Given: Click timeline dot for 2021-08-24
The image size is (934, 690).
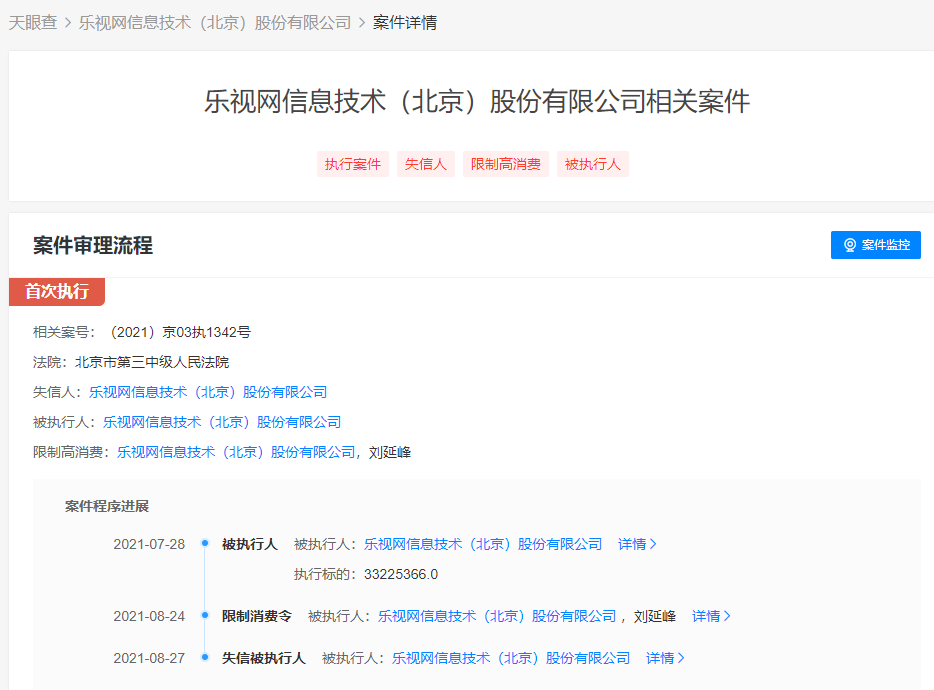Looking at the screenshot, I should (205, 615).
